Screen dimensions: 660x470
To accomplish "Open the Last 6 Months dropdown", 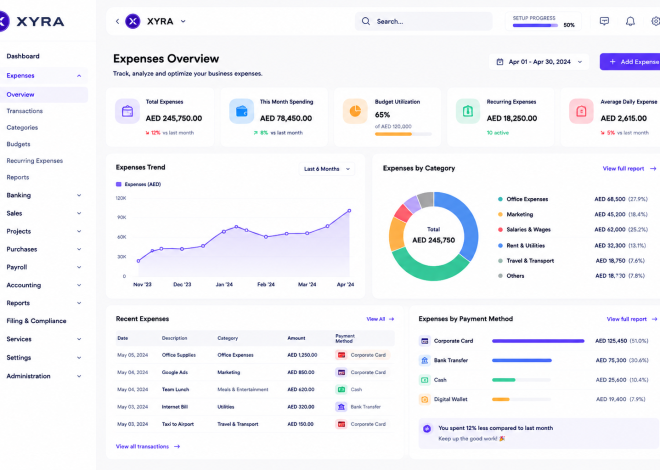I will pyautogui.click(x=327, y=169).
